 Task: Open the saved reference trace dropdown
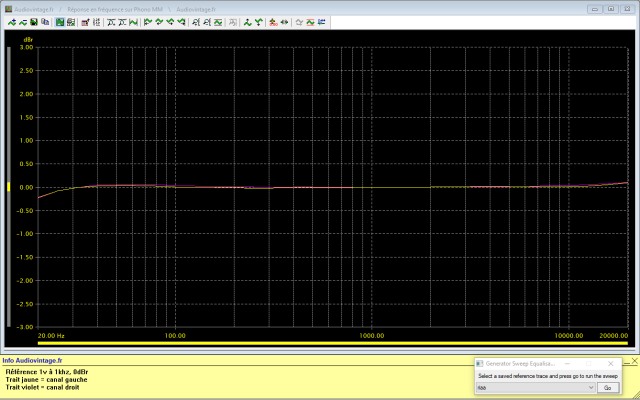(x=536, y=387)
